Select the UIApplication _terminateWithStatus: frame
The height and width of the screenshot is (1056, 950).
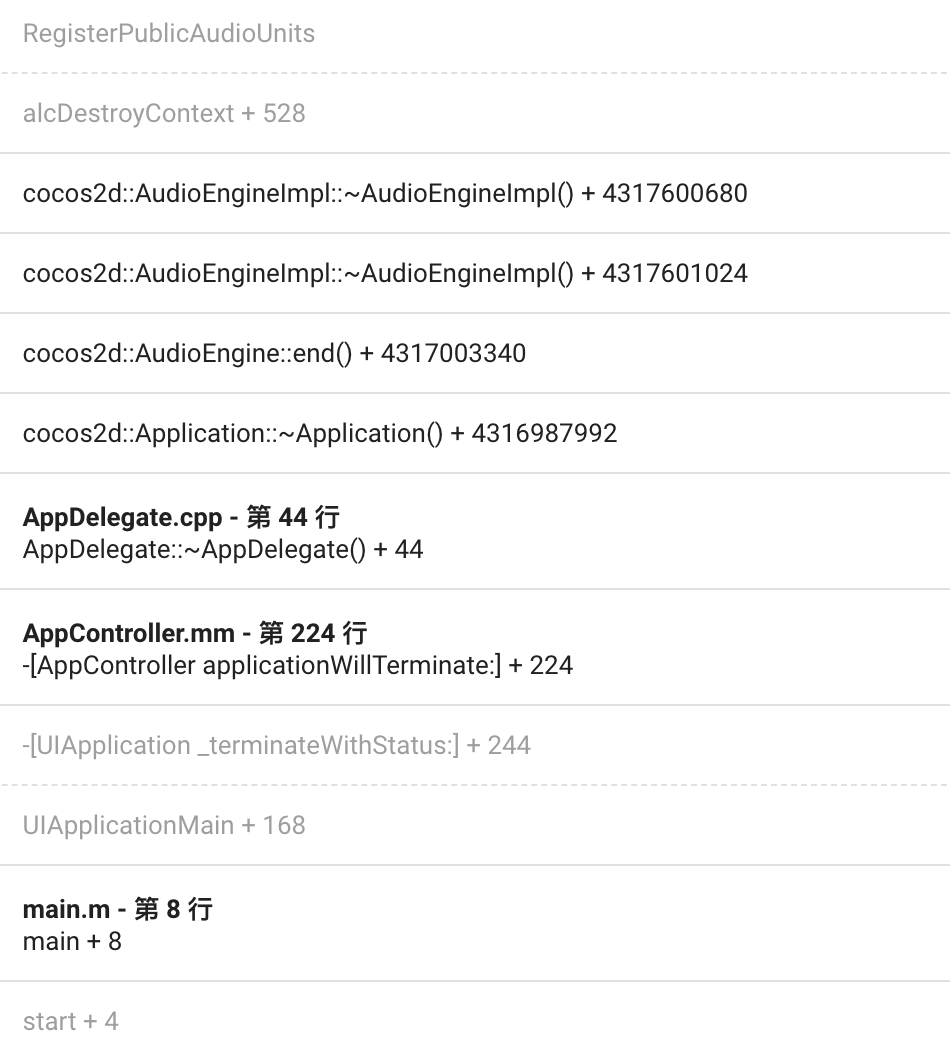pyautogui.click(x=276, y=745)
